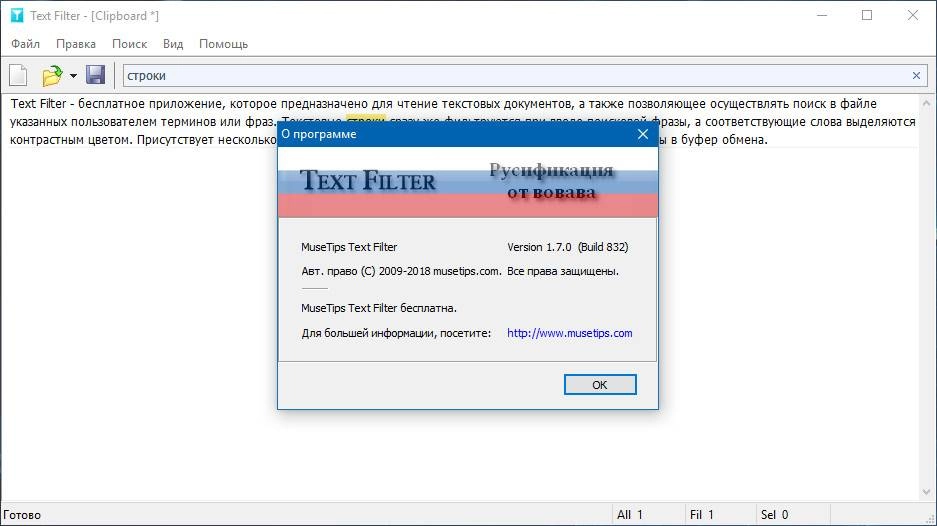This screenshot has height=526, width=937.
Task: Open the Поиск menu
Action: 129,44
